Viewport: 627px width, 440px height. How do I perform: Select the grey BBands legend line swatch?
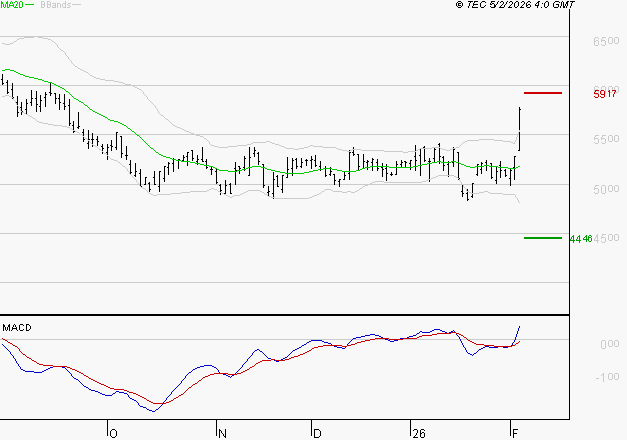[x=76, y=6]
